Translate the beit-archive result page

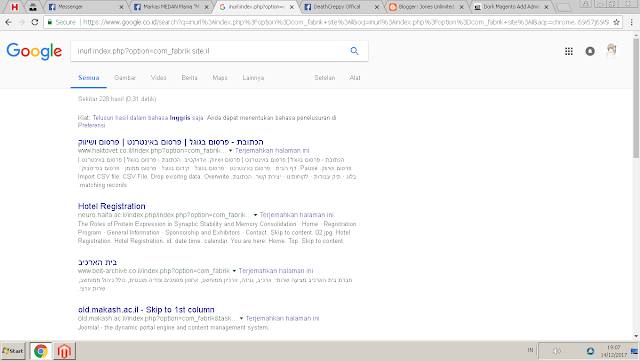click(x=276, y=271)
